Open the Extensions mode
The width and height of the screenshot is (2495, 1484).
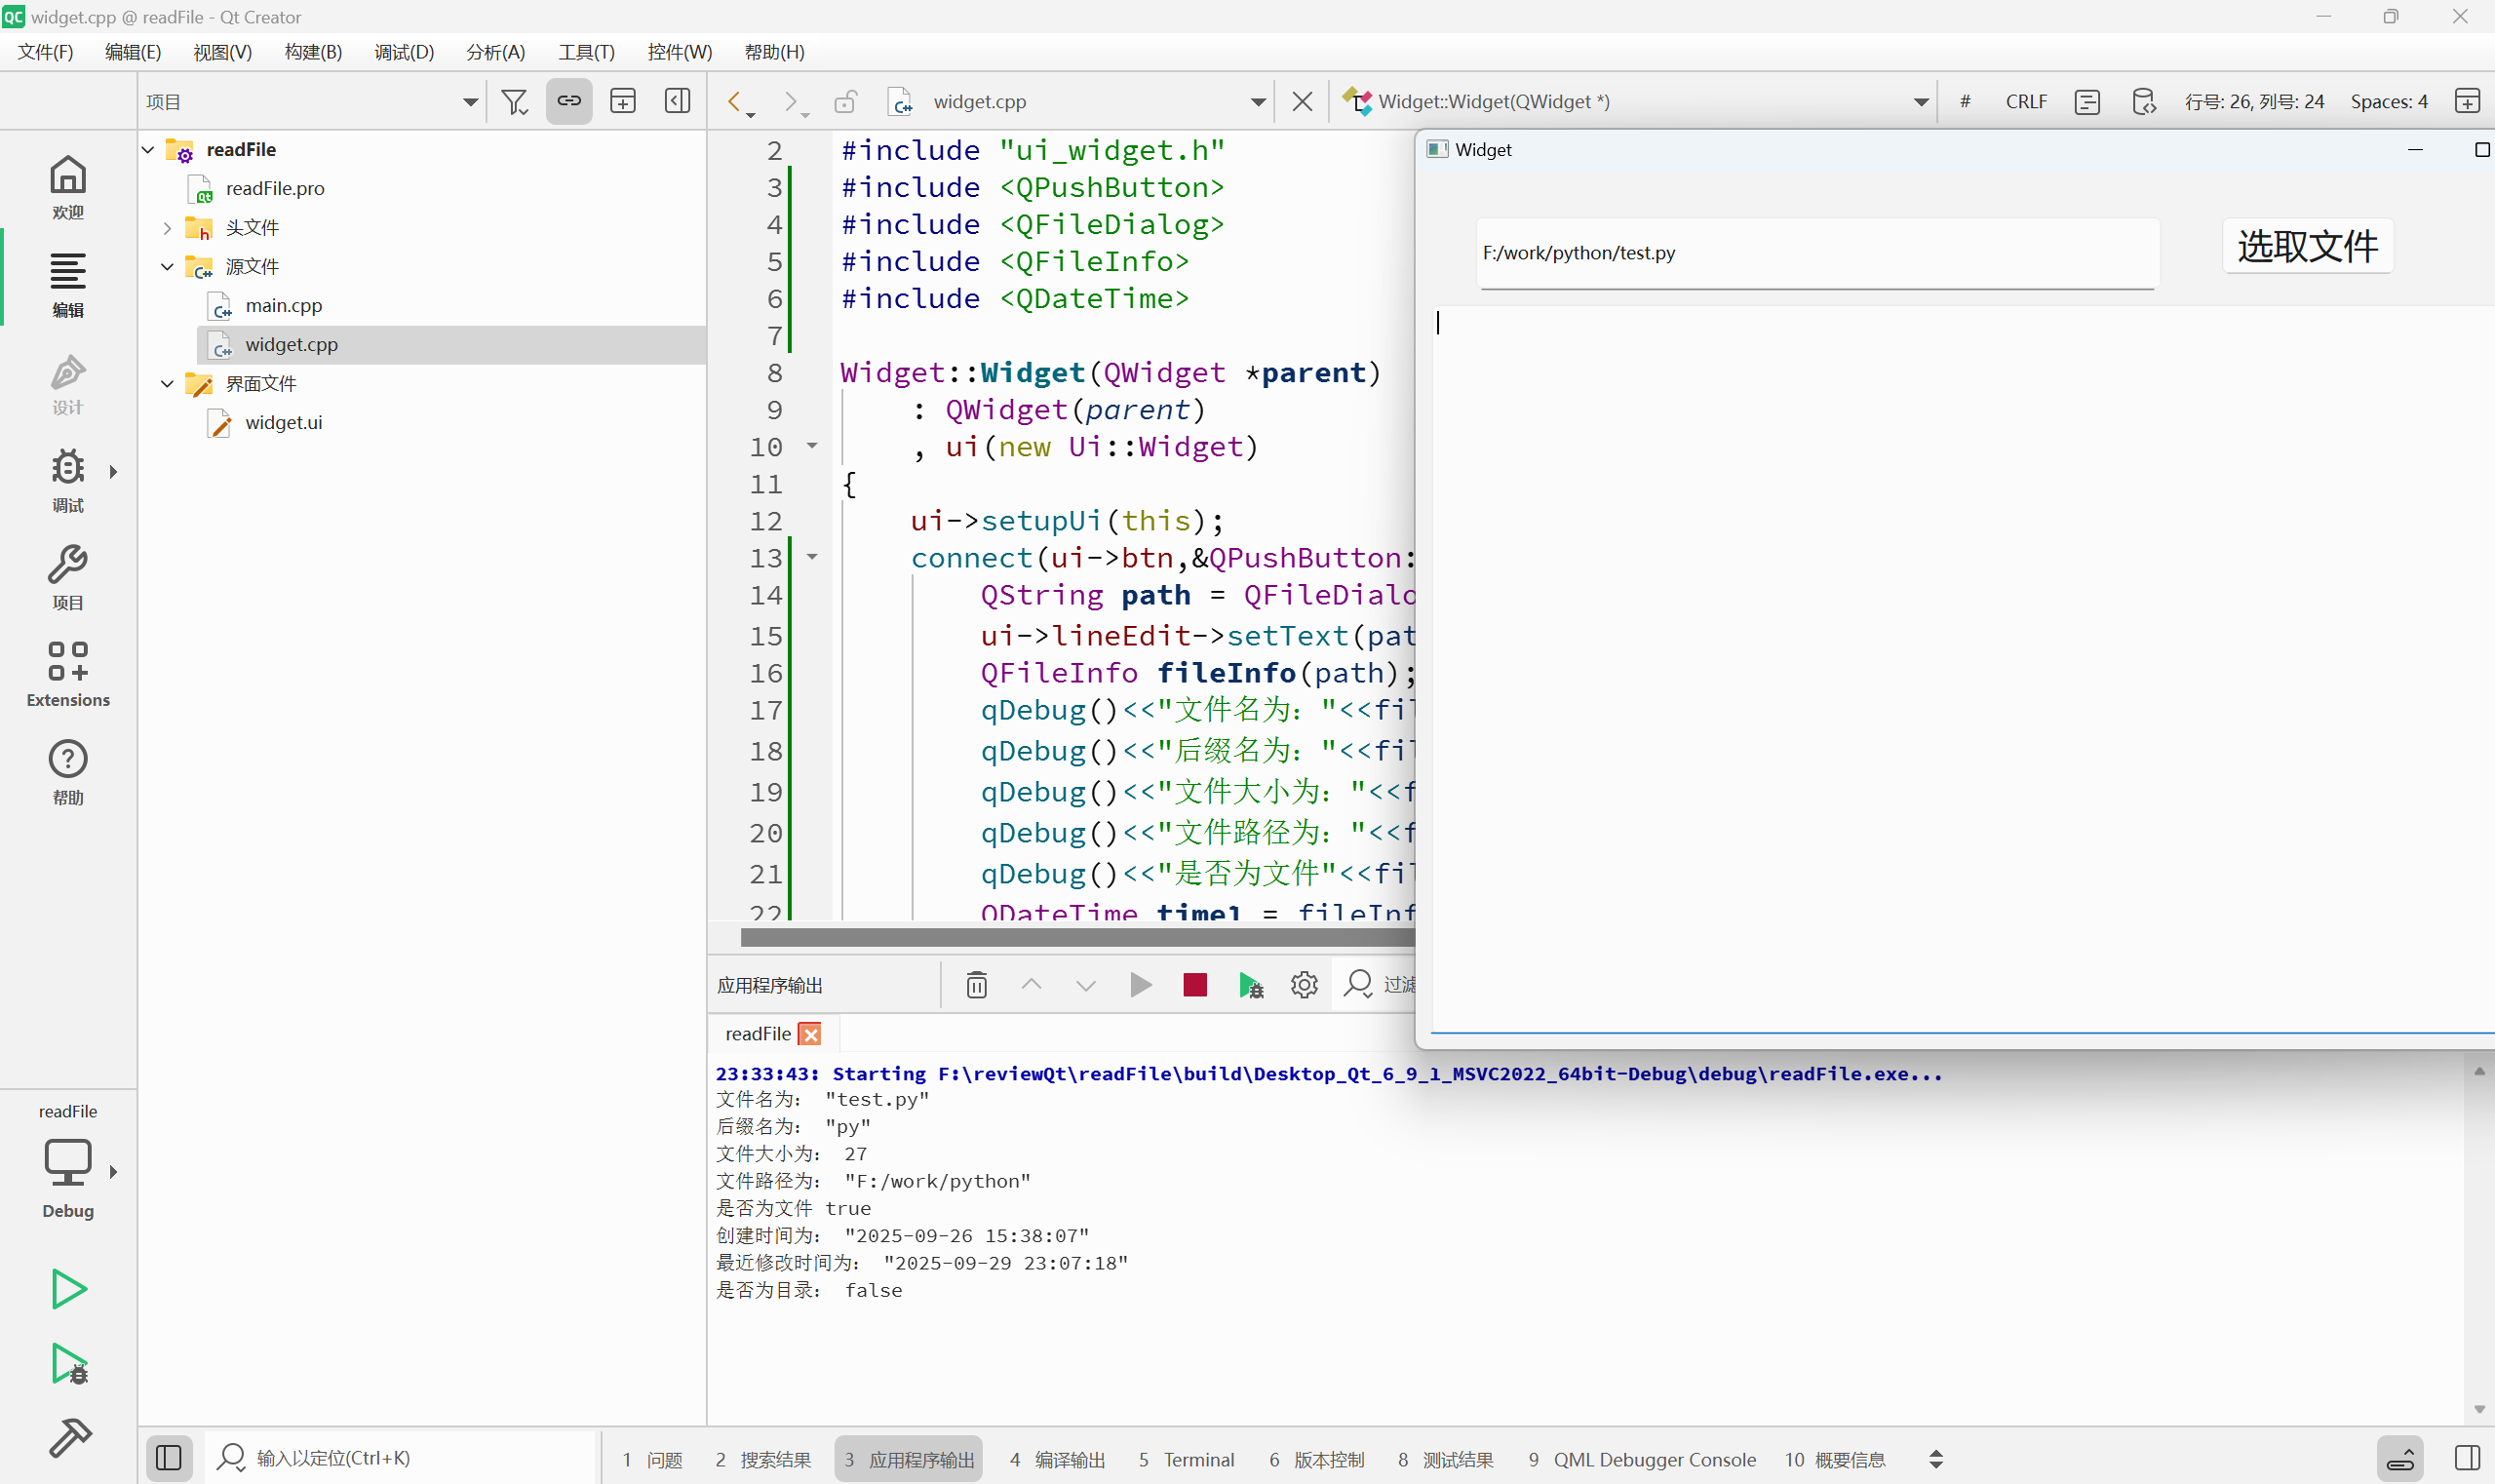pos(68,674)
